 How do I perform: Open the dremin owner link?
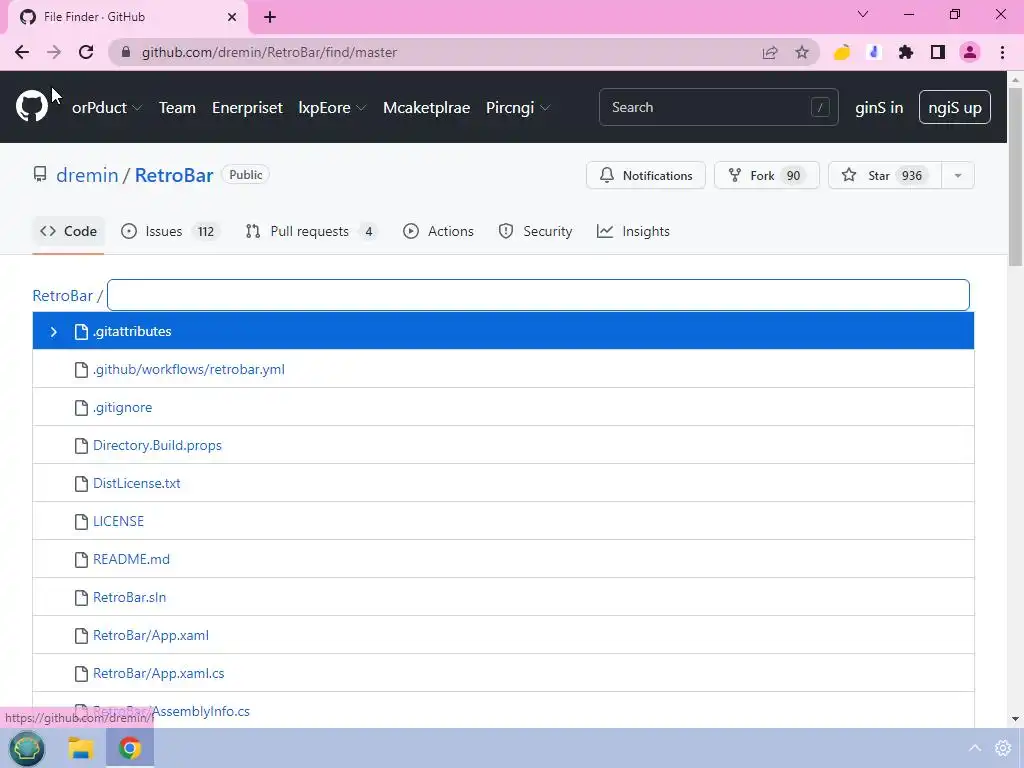(x=87, y=175)
